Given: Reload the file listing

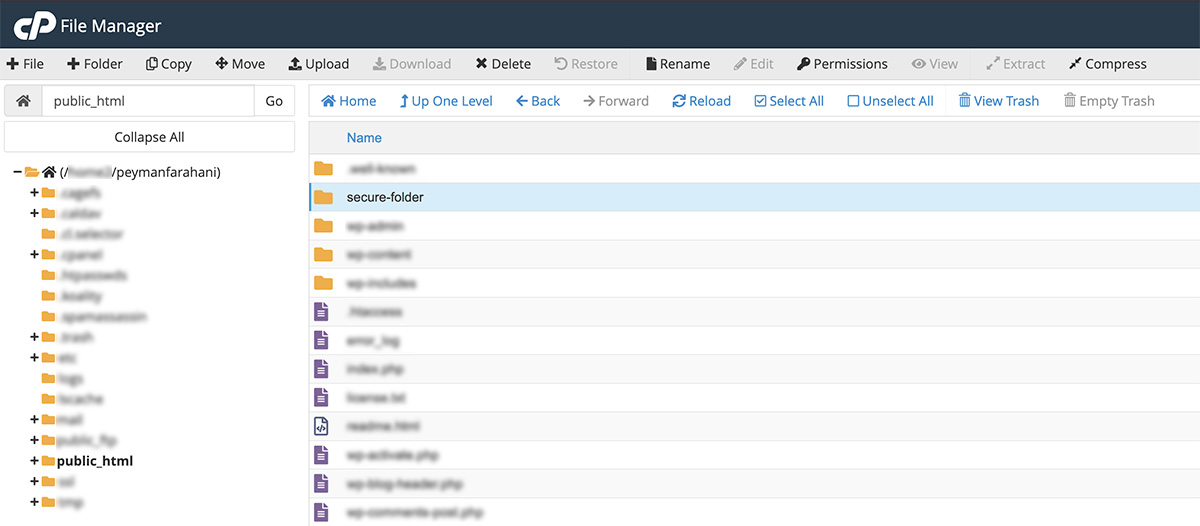Looking at the screenshot, I should coord(701,101).
